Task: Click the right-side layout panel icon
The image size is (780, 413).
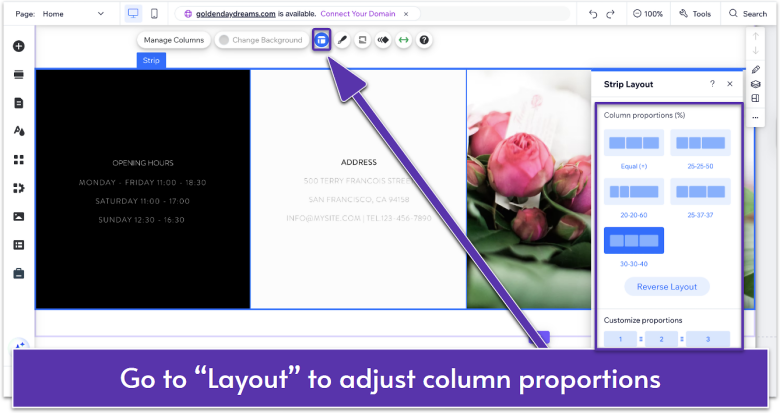Action: click(x=756, y=98)
